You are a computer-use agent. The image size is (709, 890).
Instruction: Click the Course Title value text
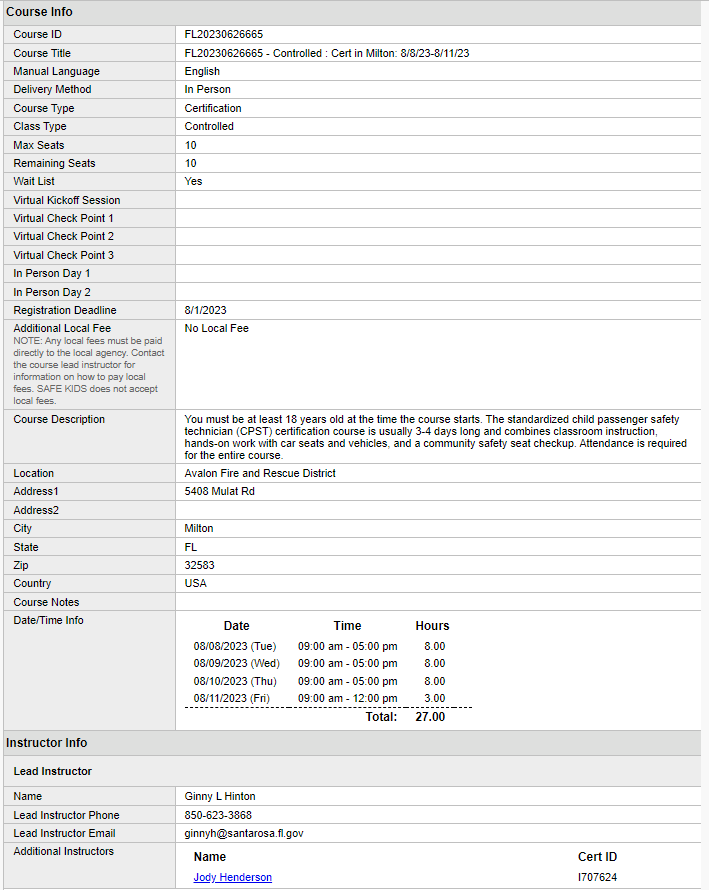(x=326, y=53)
